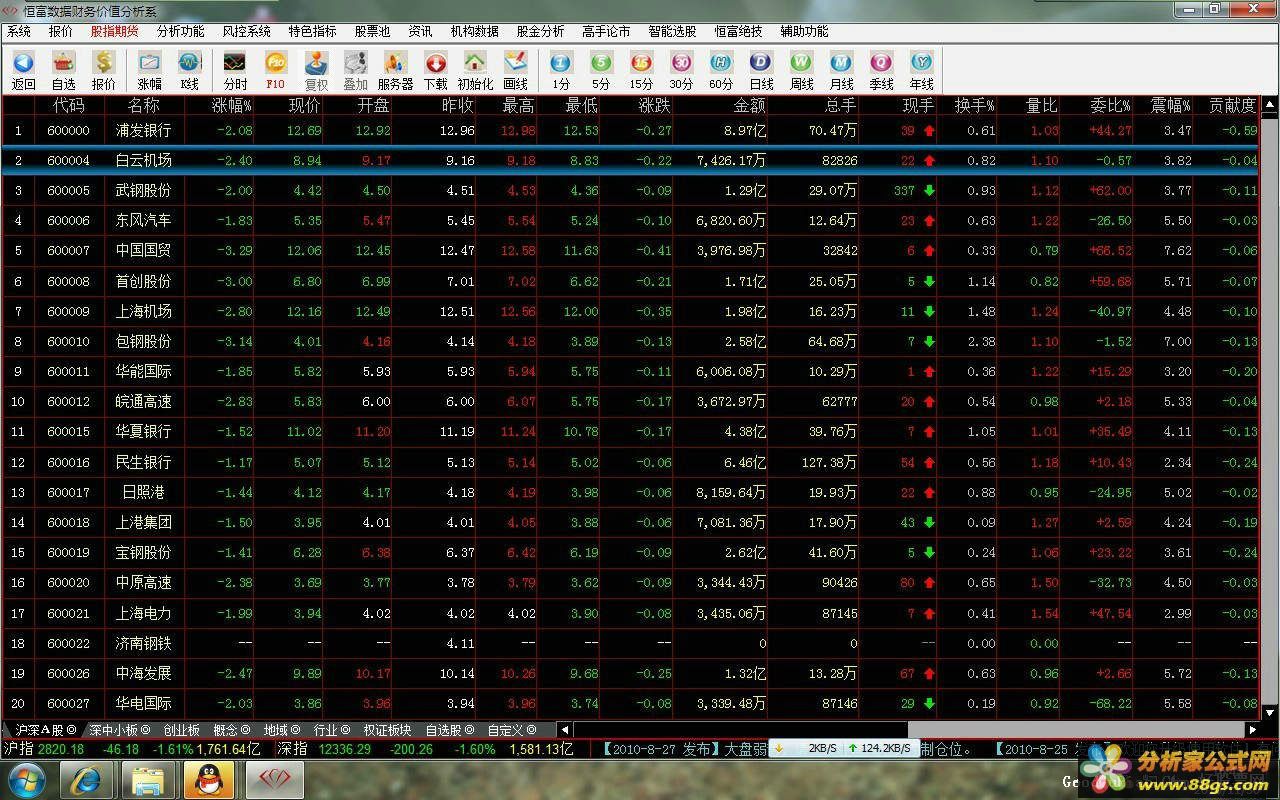
Task: Open the 自选股 tab dropdown
Action: (x=450, y=730)
